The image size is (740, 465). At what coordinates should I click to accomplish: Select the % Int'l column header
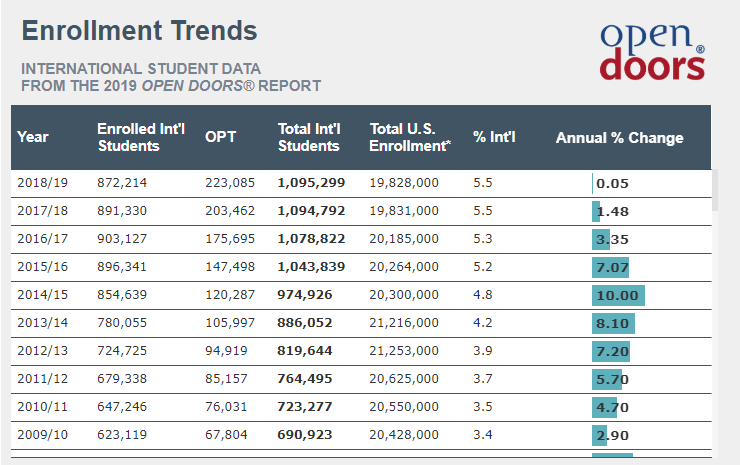494,137
